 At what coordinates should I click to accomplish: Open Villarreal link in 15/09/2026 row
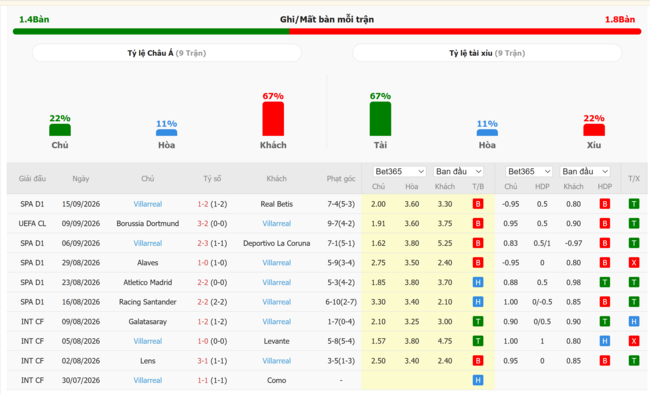point(148,204)
